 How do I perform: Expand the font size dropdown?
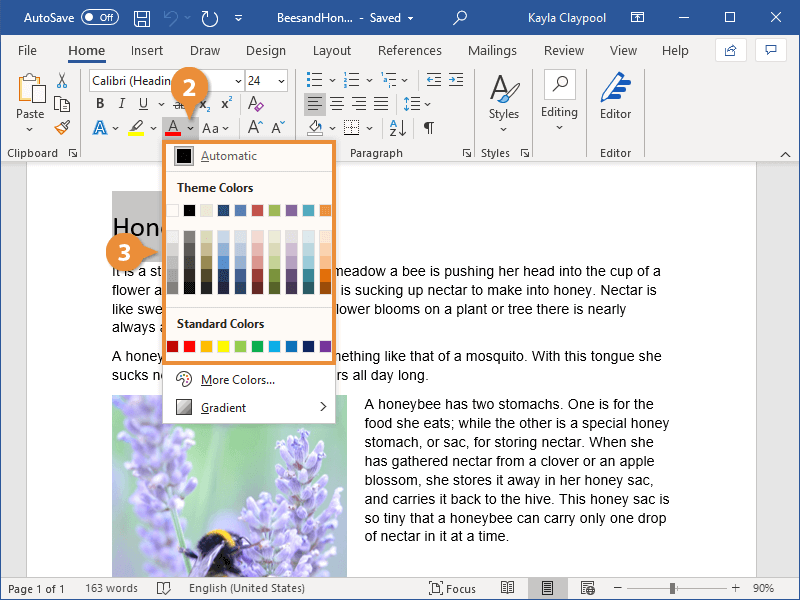point(281,81)
